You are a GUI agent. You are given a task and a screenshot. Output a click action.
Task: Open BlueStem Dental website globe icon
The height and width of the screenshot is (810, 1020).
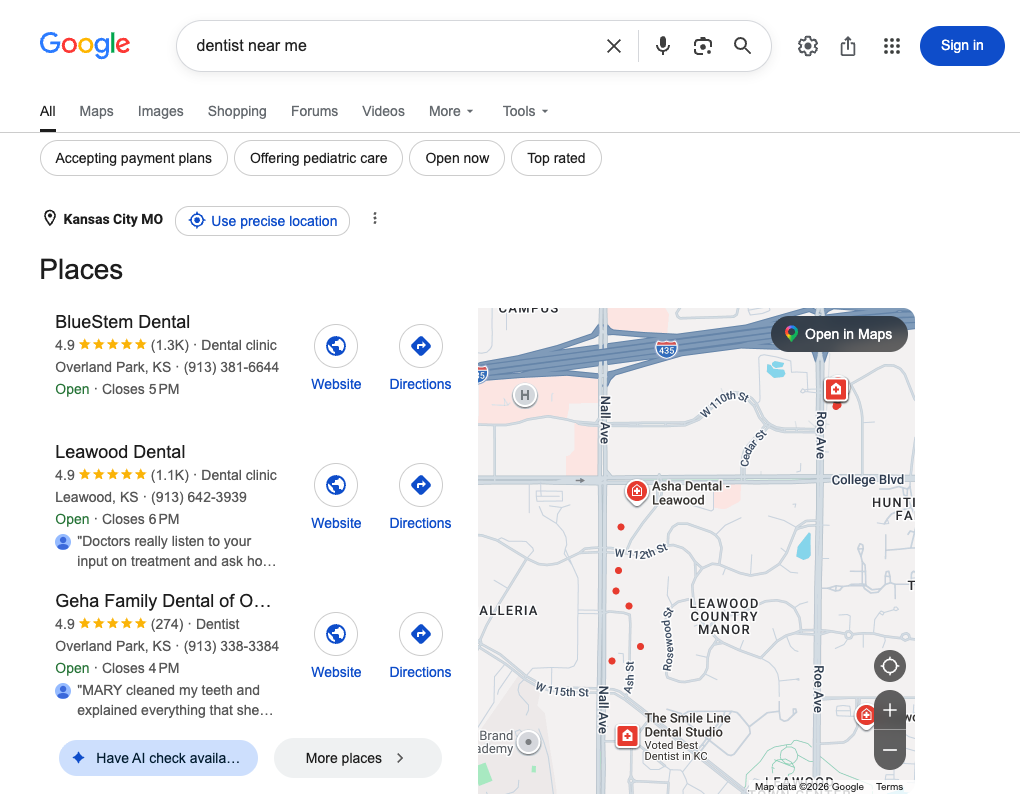click(x=336, y=345)
